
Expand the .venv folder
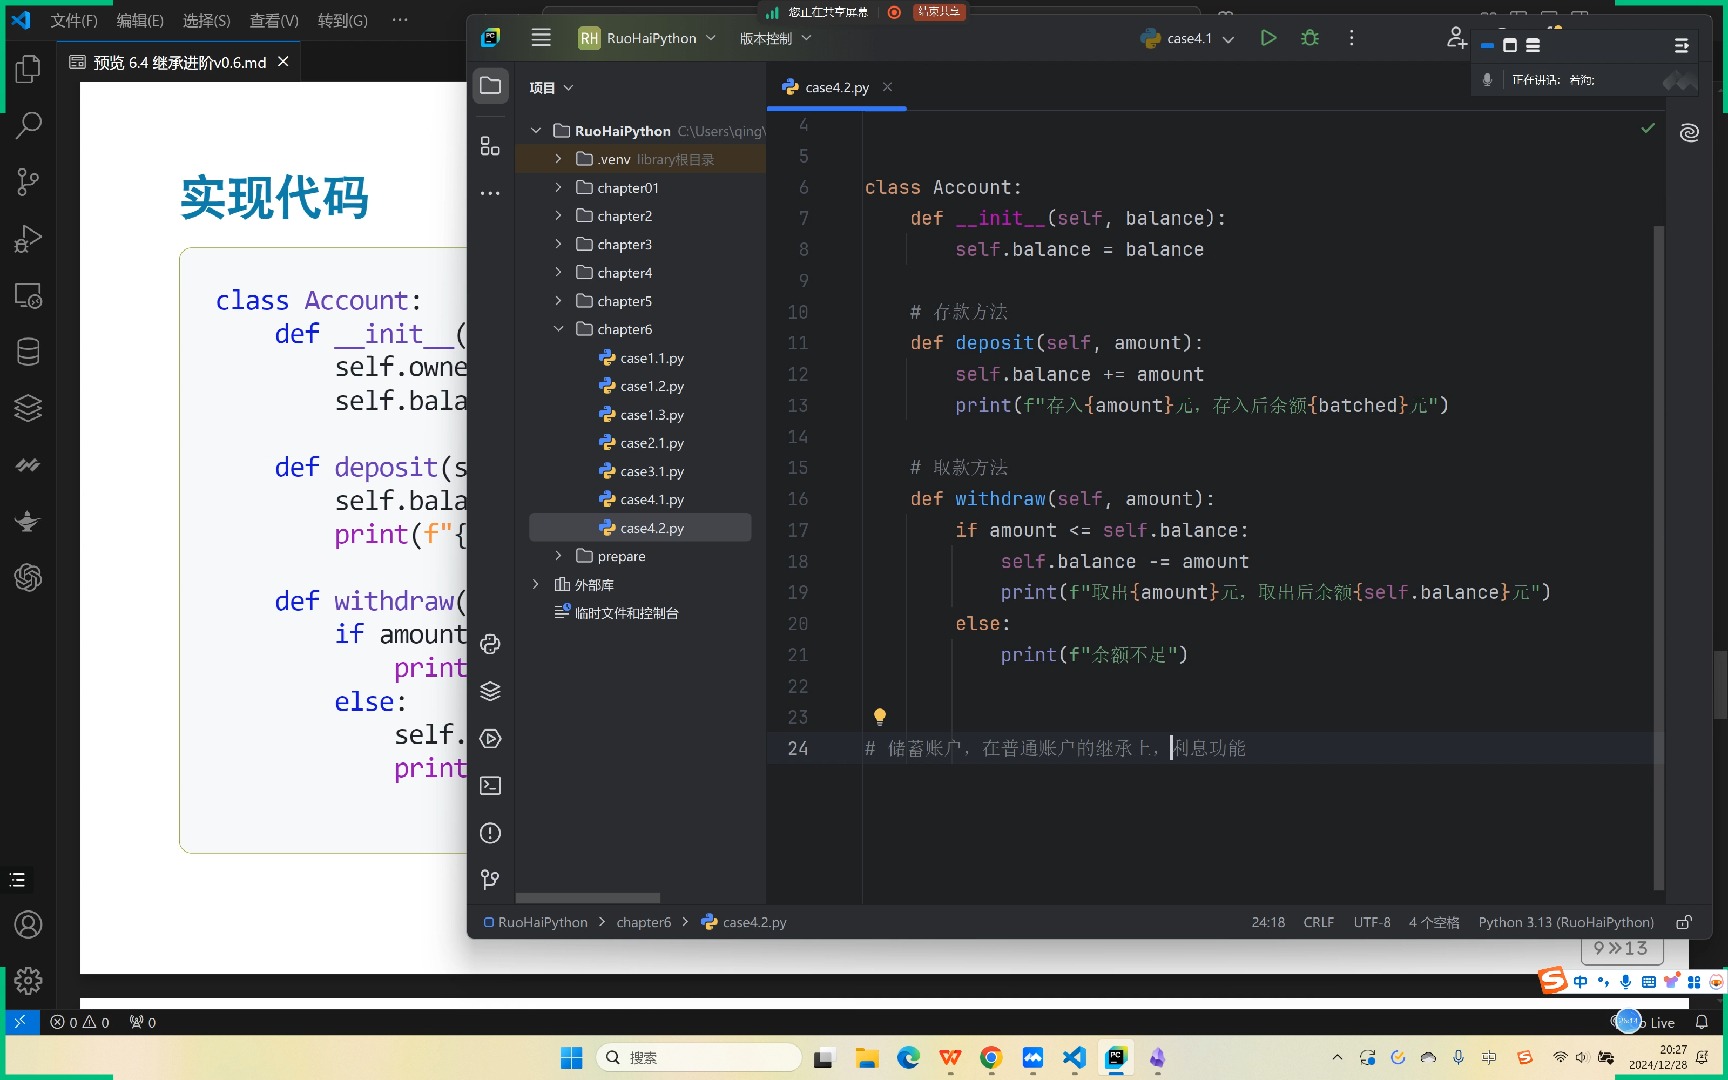click(558, 159)
